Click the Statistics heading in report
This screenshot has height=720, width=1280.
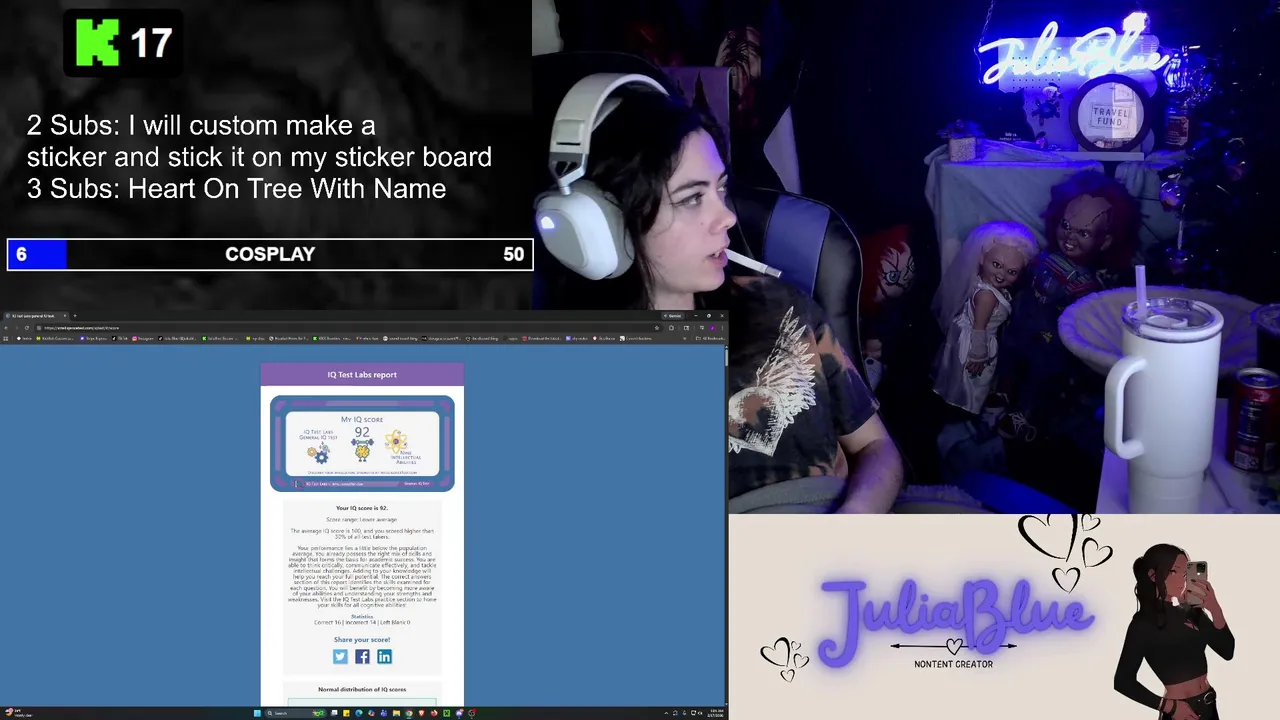[362, 616]
